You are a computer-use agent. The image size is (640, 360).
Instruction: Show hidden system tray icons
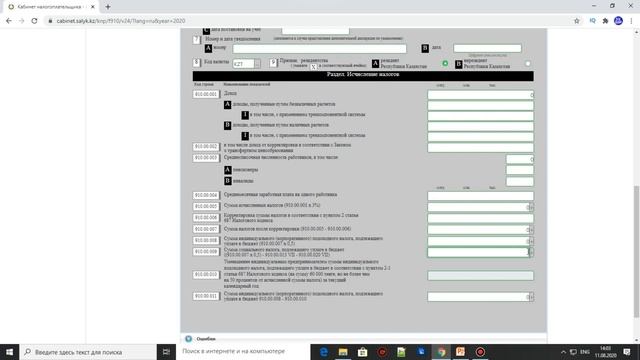point(563,352)
